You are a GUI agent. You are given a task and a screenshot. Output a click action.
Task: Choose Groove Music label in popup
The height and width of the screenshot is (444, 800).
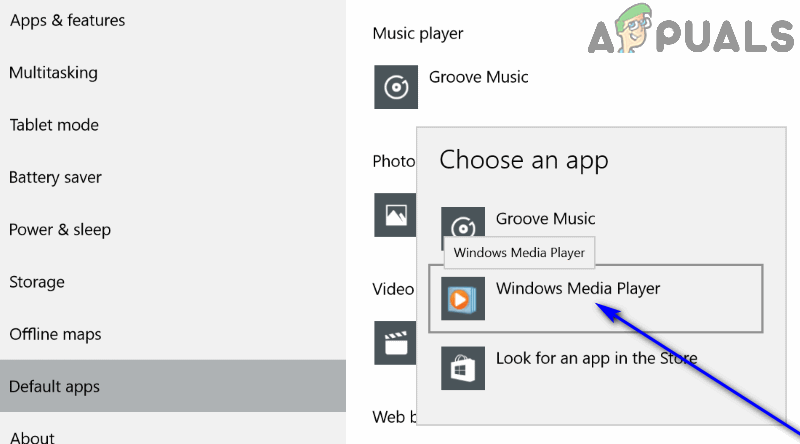point(545,218)
